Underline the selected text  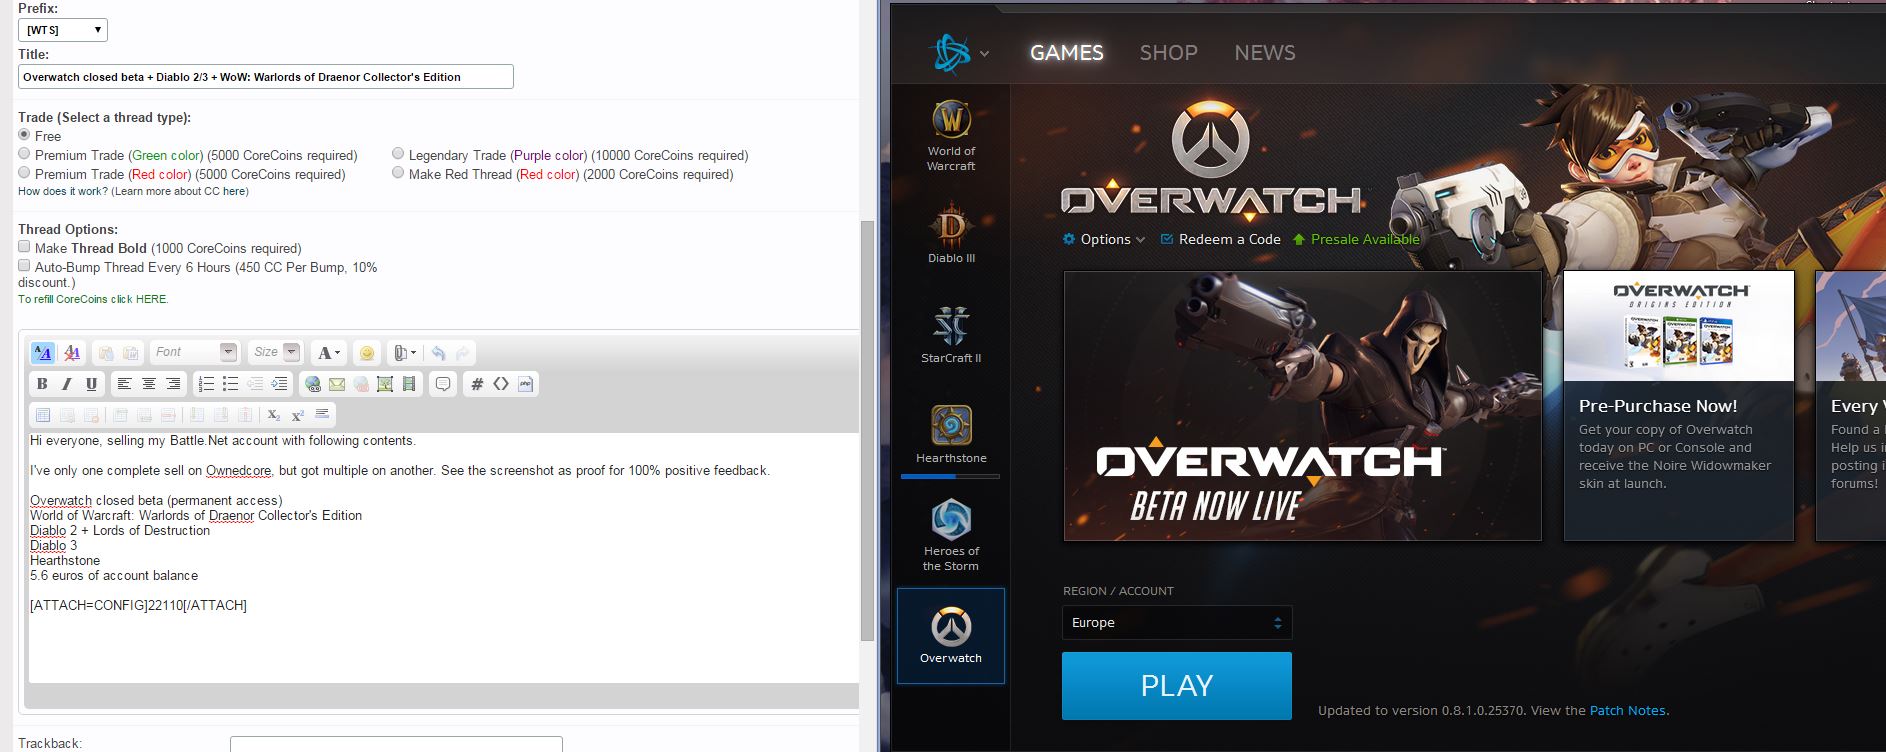92,383
